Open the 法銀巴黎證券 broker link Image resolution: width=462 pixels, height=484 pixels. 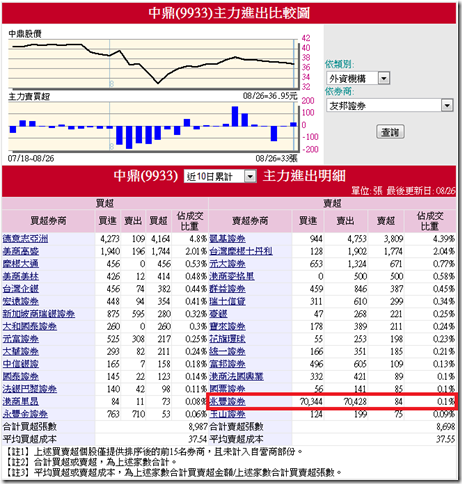30,389
